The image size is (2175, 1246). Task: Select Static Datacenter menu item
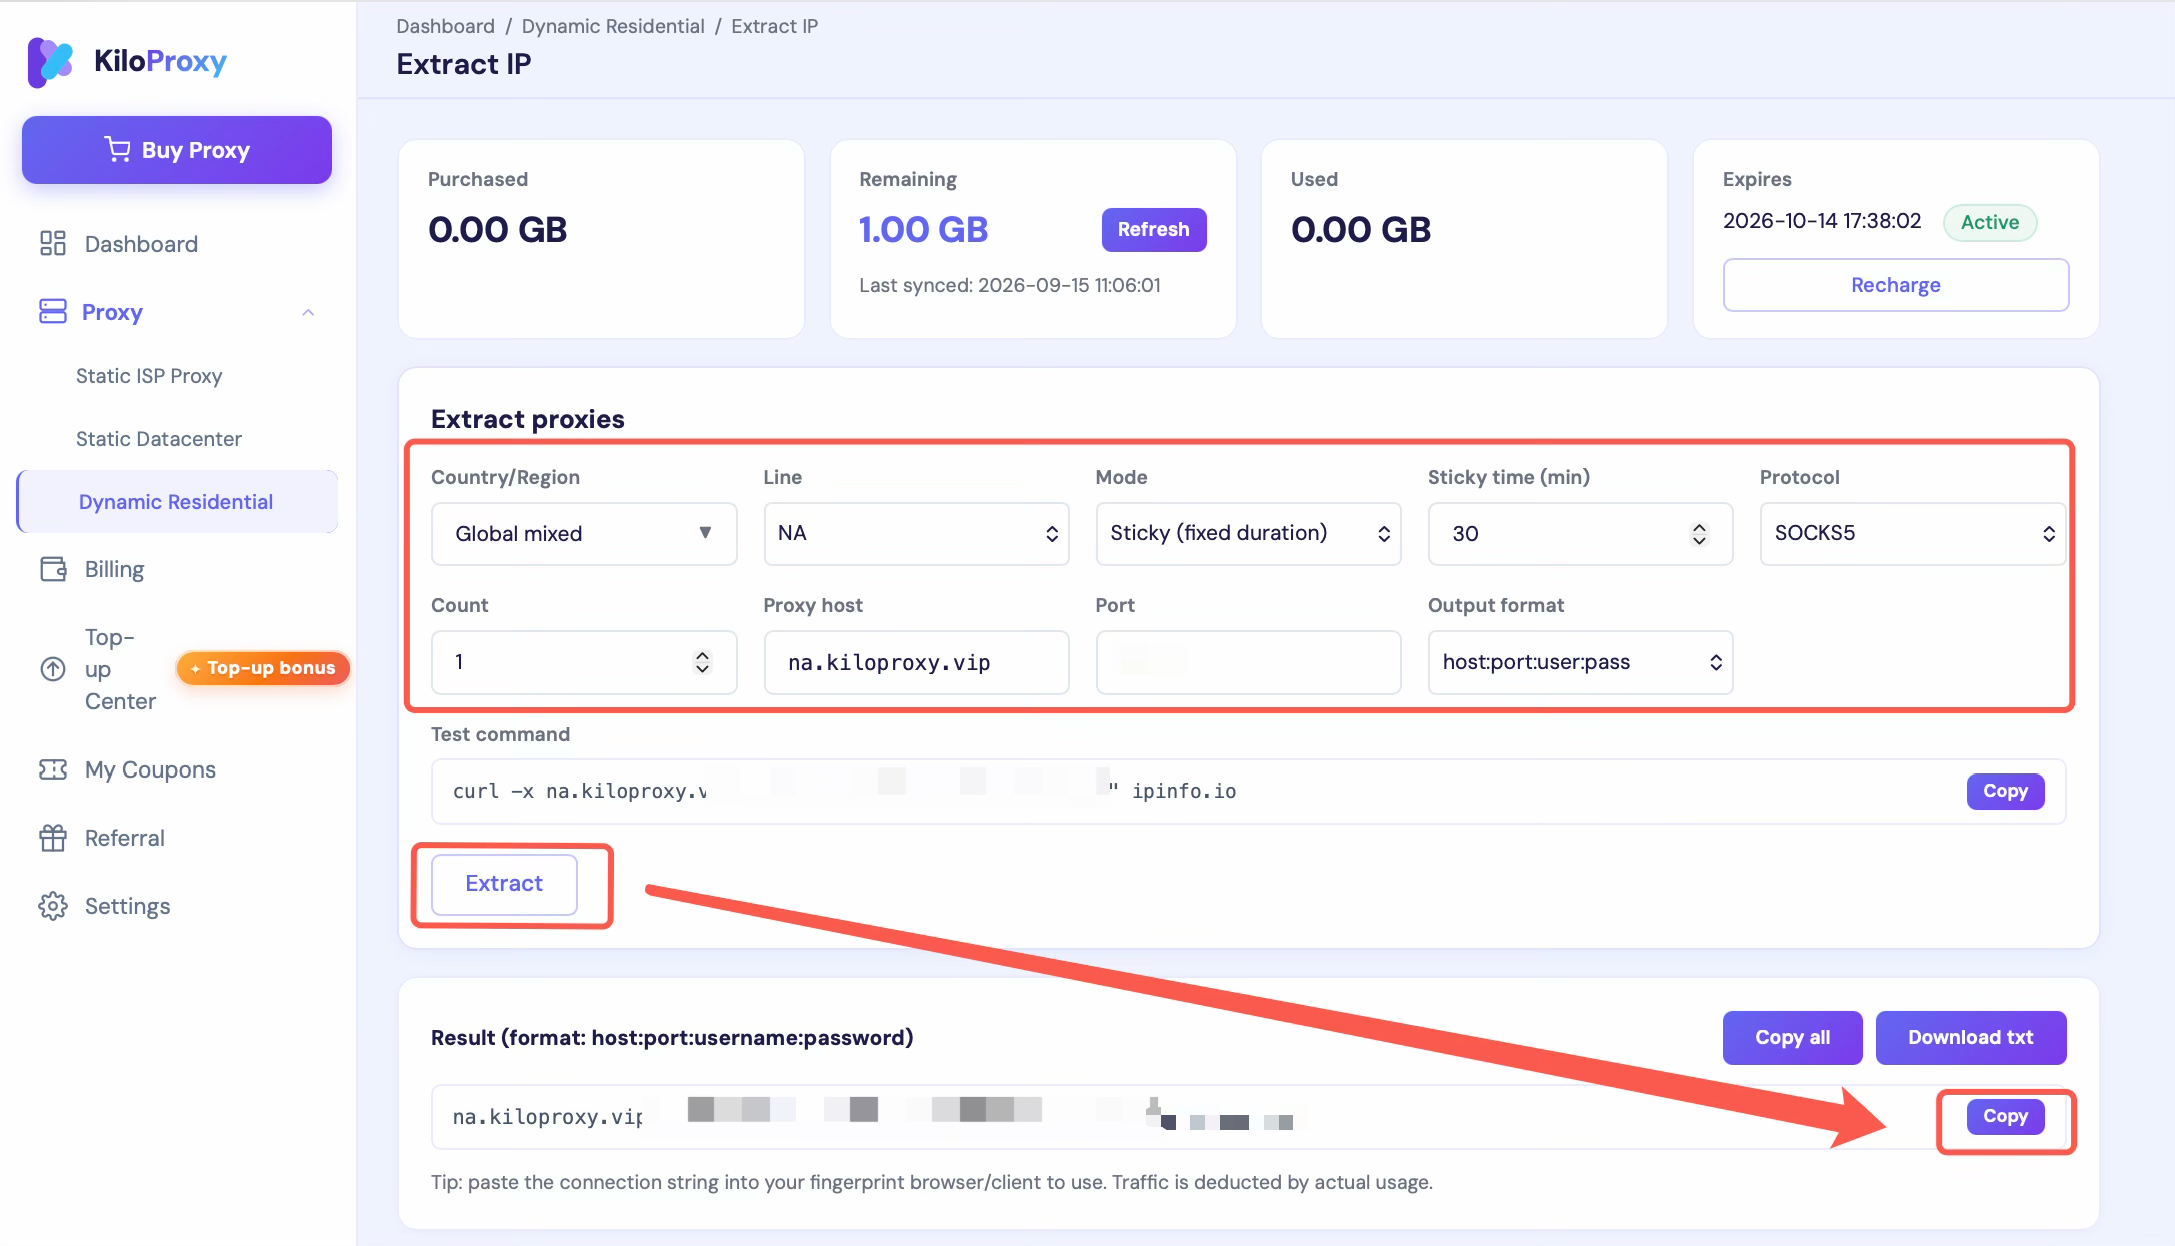pyautogui.click(x=159, y=439)
